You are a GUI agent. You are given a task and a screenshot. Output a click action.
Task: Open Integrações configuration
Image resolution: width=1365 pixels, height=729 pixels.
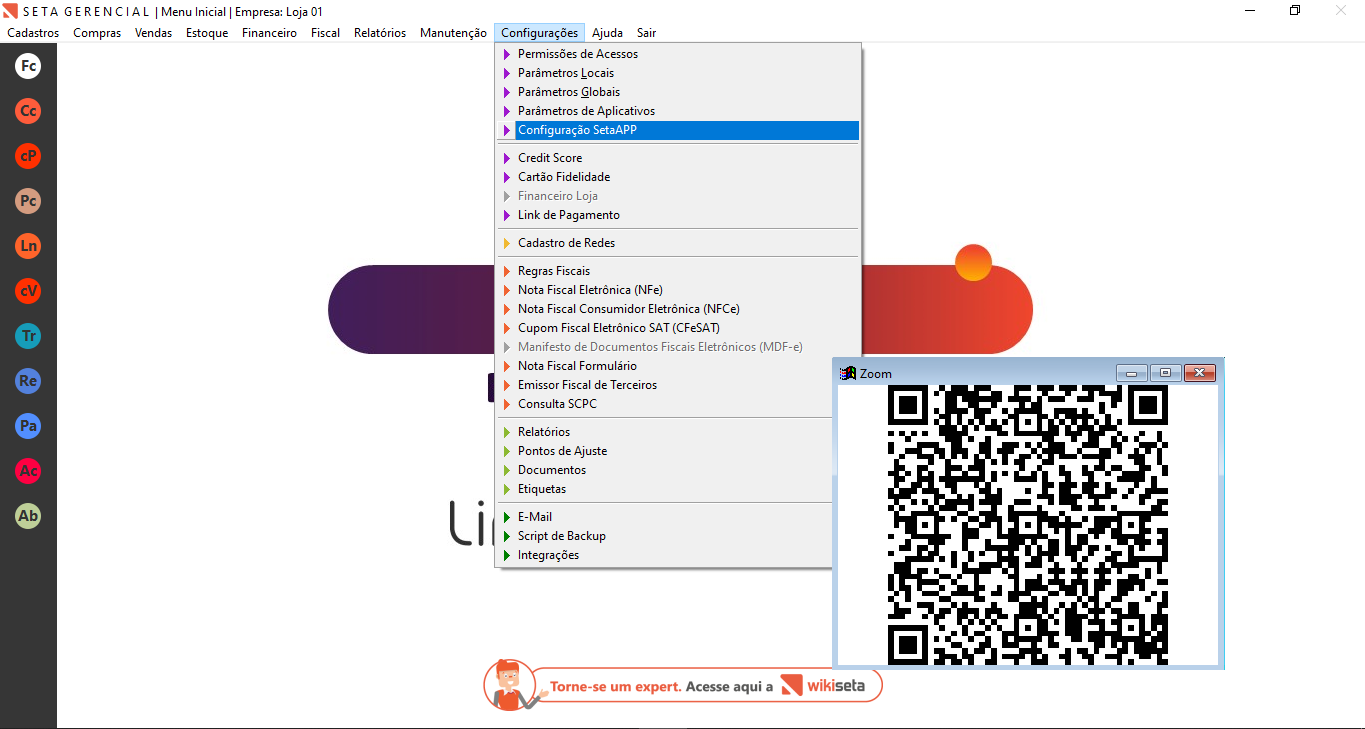click(665, 555)
